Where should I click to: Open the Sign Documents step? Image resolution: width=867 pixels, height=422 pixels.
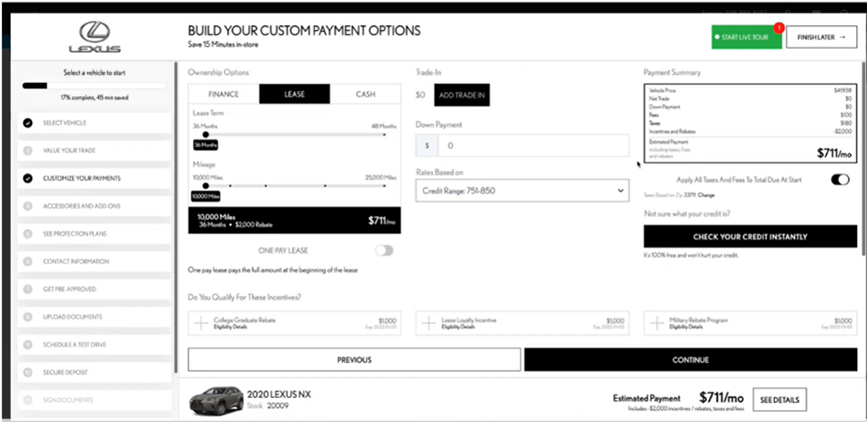(95, 400)
